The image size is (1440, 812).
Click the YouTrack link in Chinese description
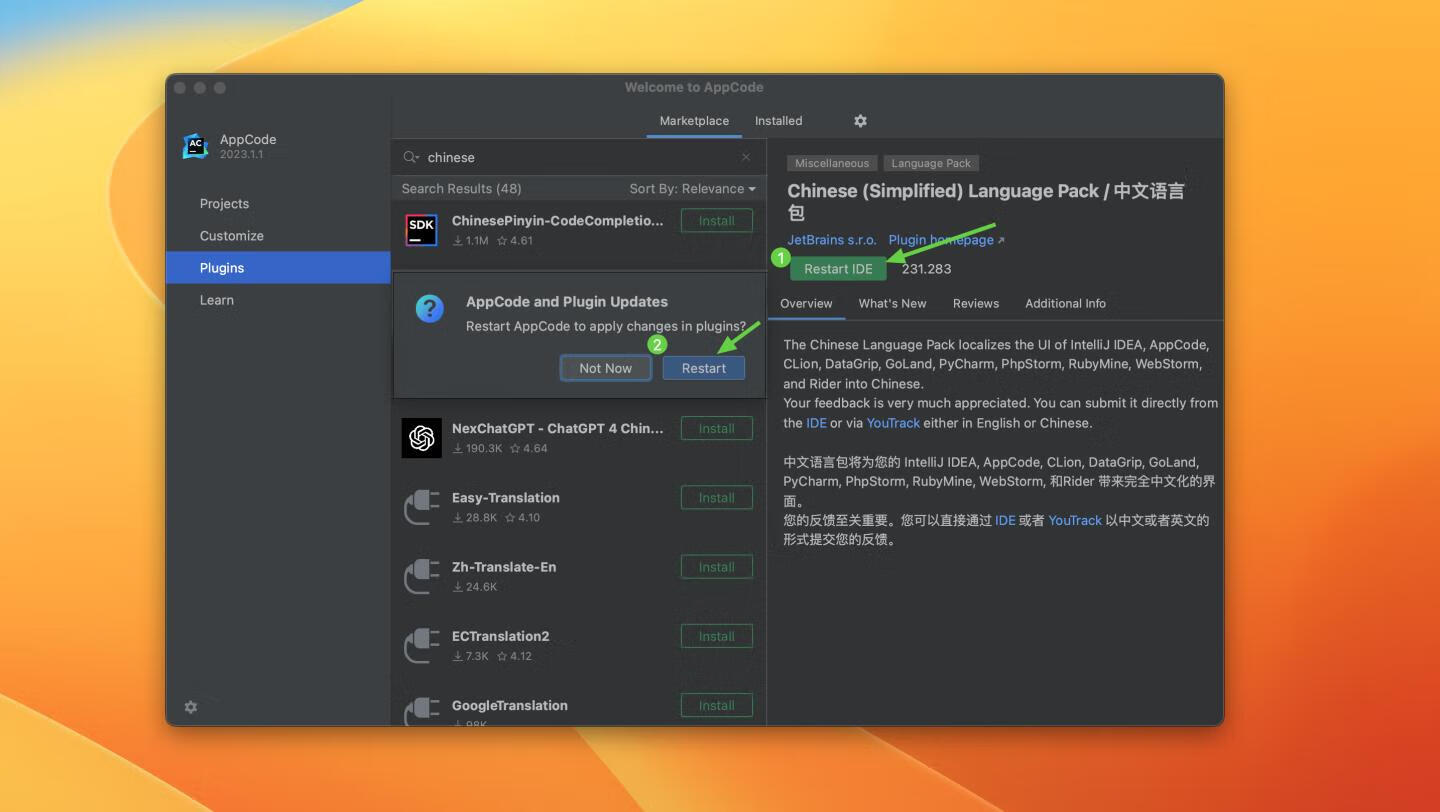[x=1075, y=521]
